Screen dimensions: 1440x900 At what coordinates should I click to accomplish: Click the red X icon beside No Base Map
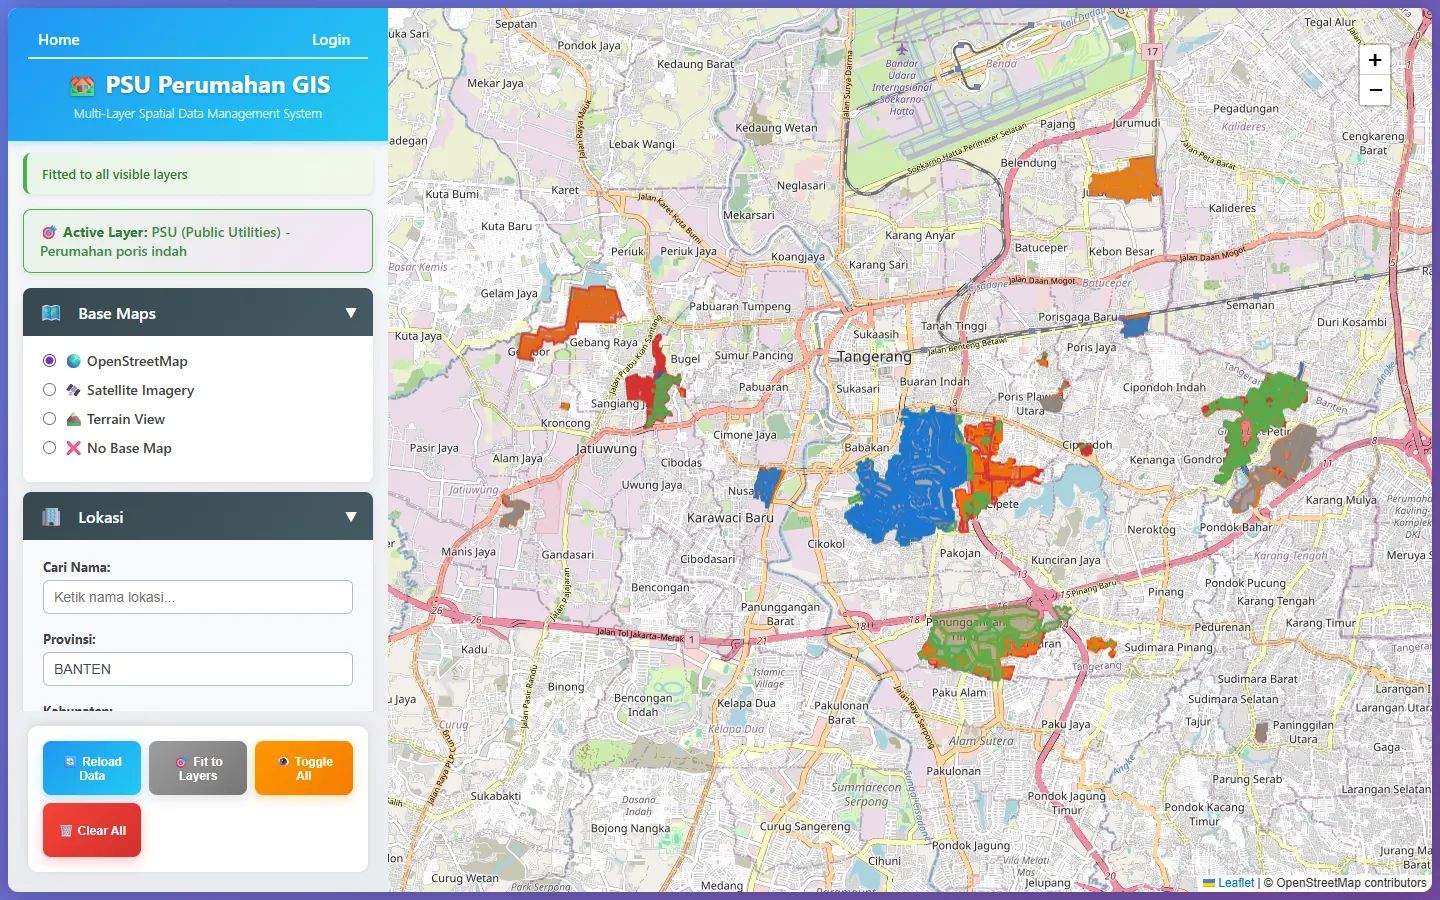(x=73, y=448)
